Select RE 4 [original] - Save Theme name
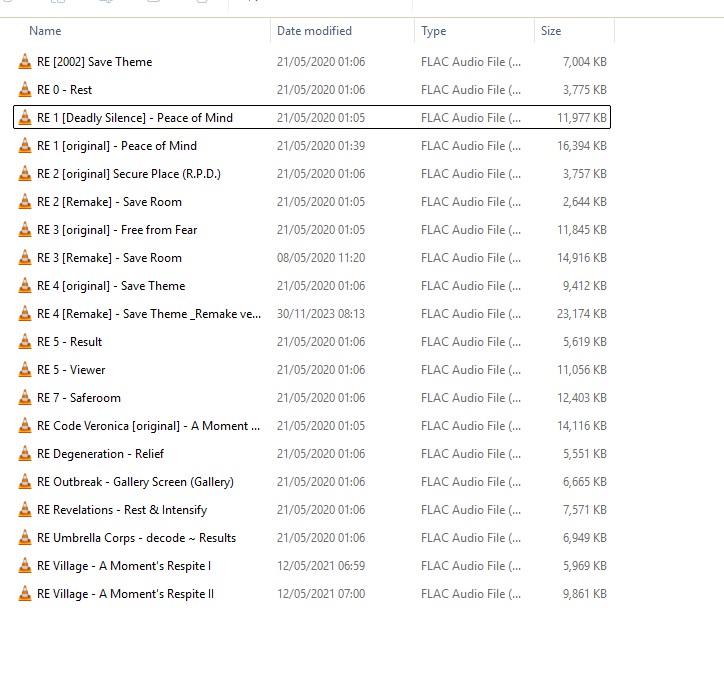The width and height of the screenshot is (724, 678). 111,286
